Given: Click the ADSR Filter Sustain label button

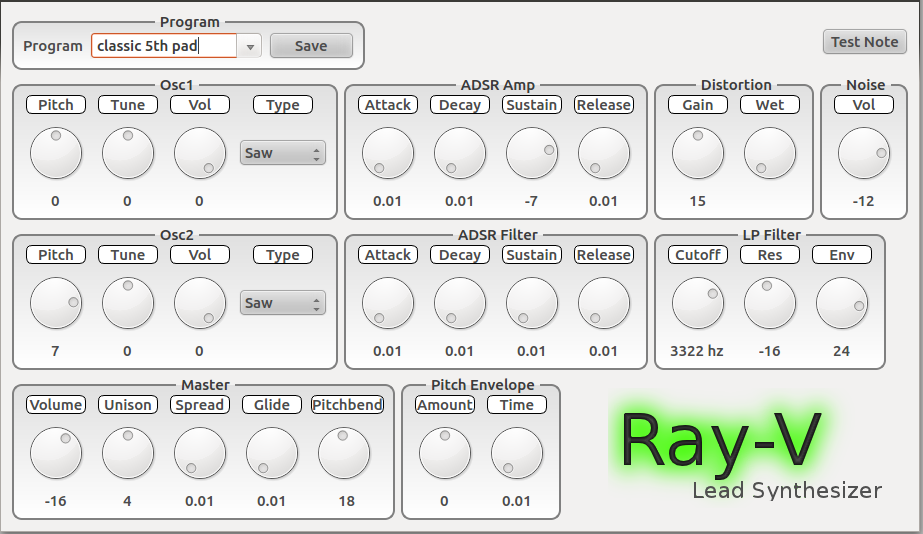Looking at the screenshot, I should 532,255.
